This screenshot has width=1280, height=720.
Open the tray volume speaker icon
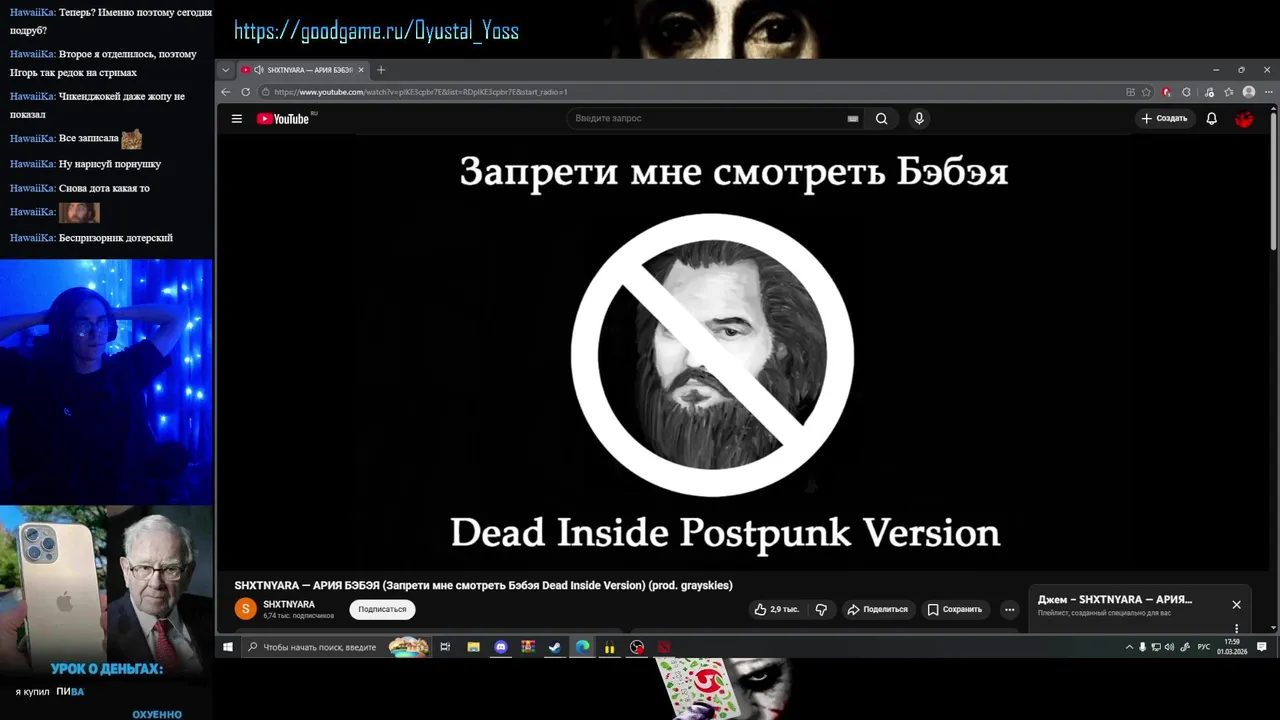click(x=1170, y=647)
